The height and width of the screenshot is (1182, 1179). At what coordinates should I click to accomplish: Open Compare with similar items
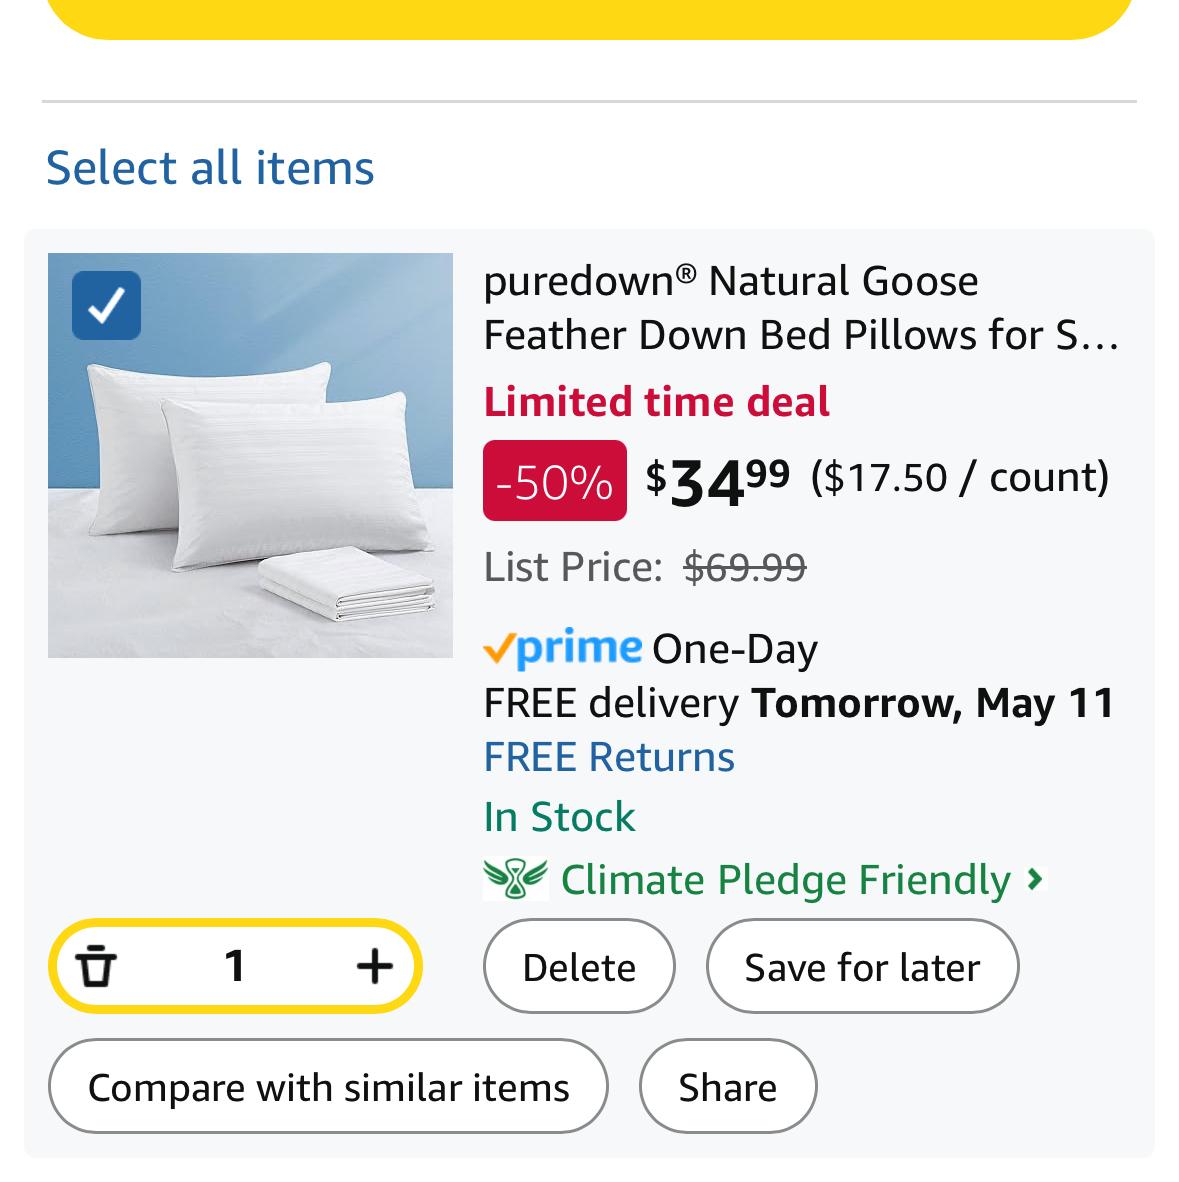[x=328, y=1087]
